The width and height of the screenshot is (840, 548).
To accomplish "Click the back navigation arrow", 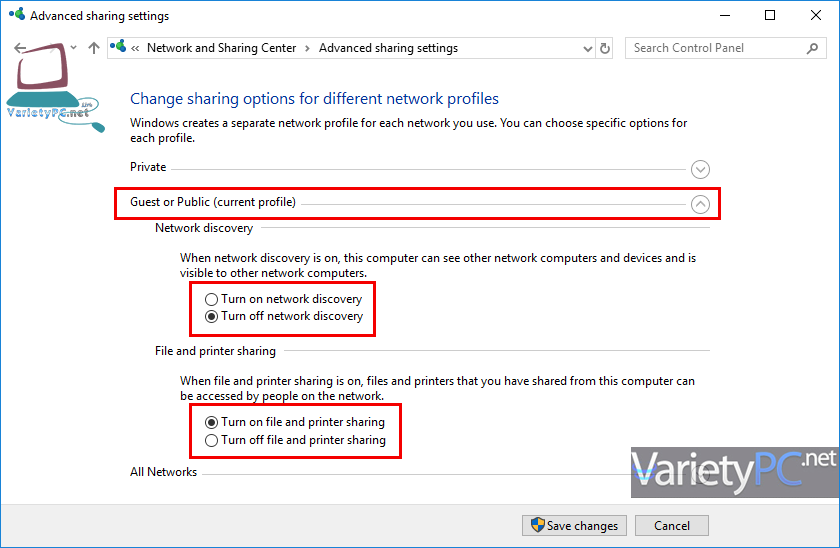I will 20,48.
